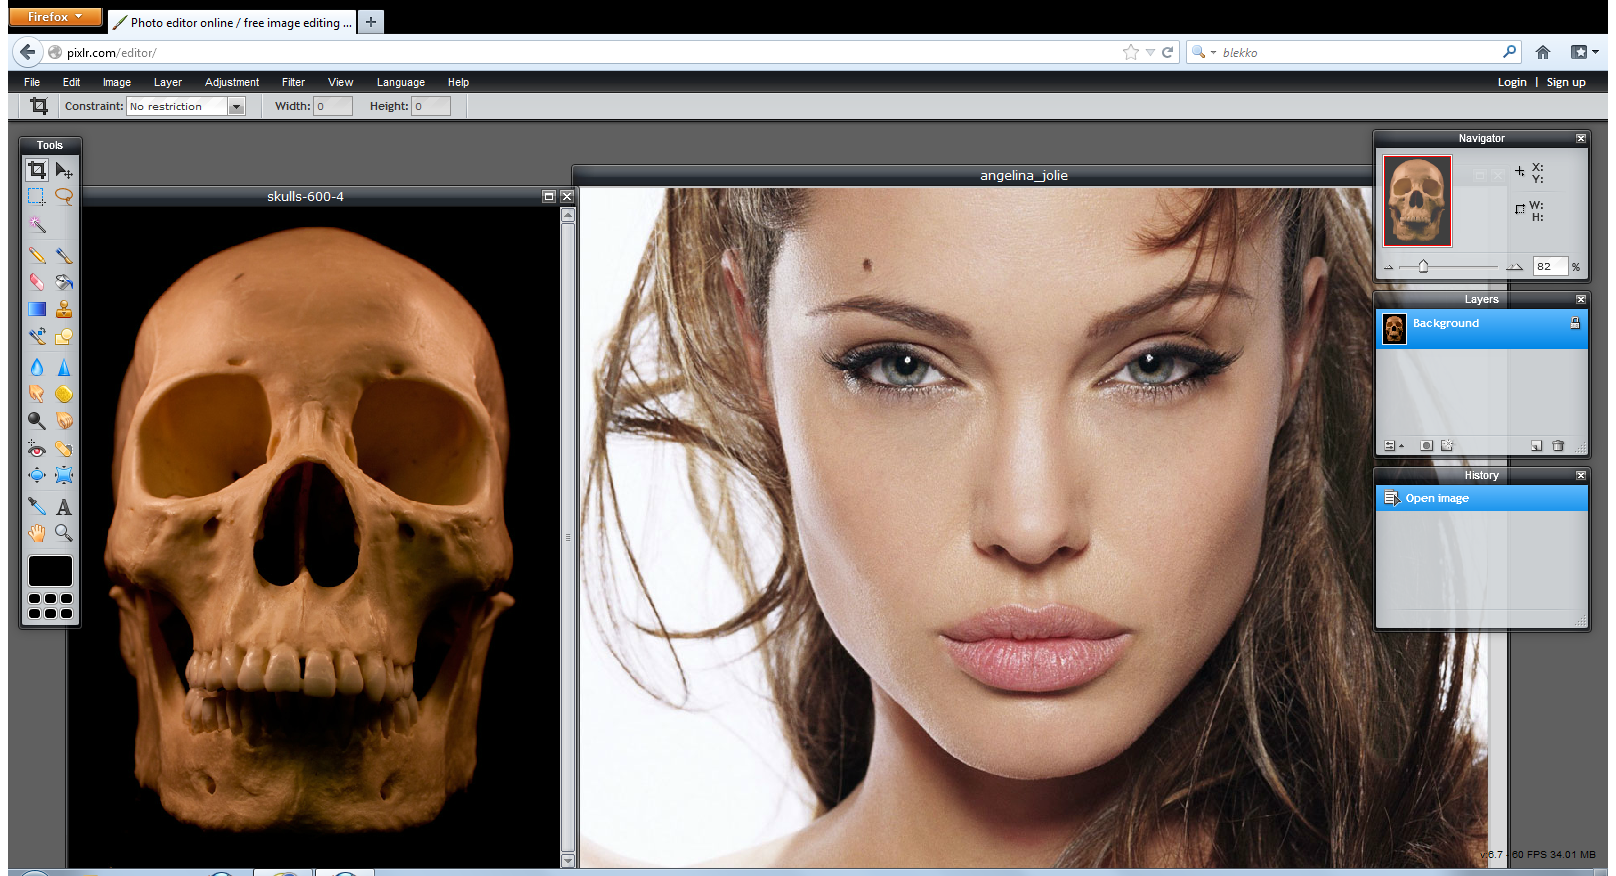Select the Dodge tool
1616x876 pixels.
coord(37,421)
